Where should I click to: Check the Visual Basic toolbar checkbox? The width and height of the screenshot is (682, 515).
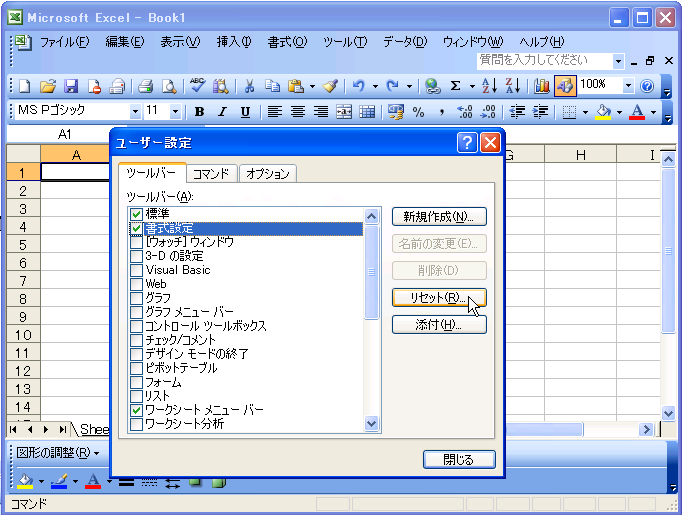coord(137,270)
